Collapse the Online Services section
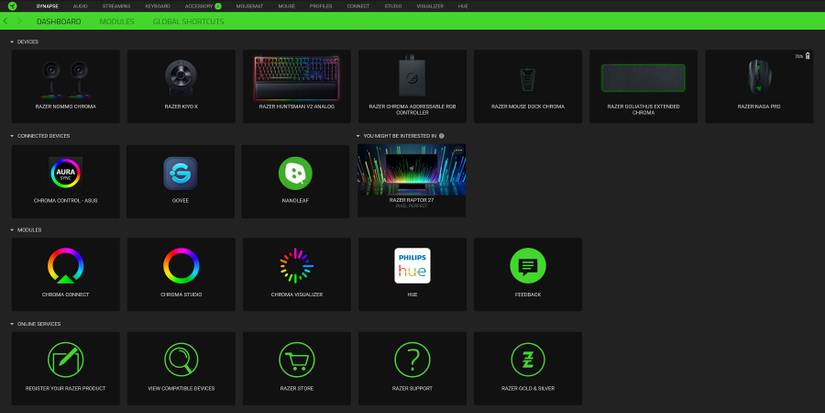Screen dimensions: 825x413 12,324
